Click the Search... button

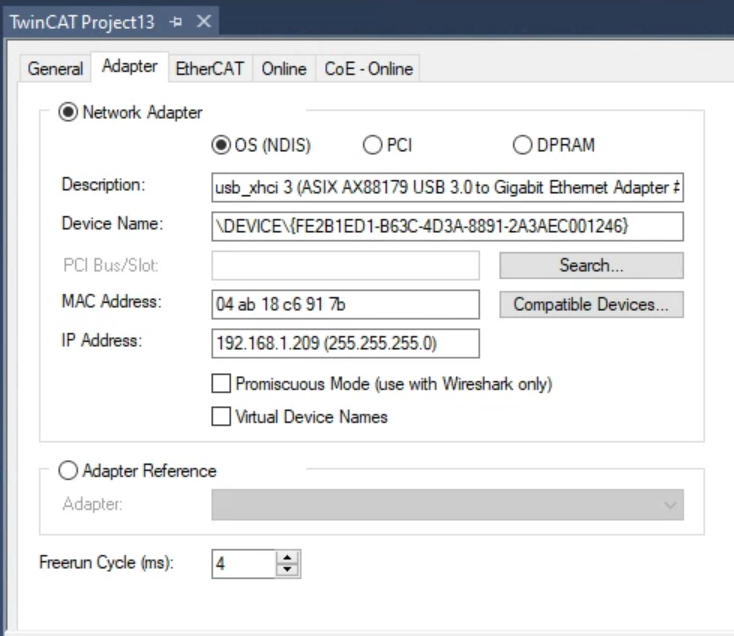point(591,265)
